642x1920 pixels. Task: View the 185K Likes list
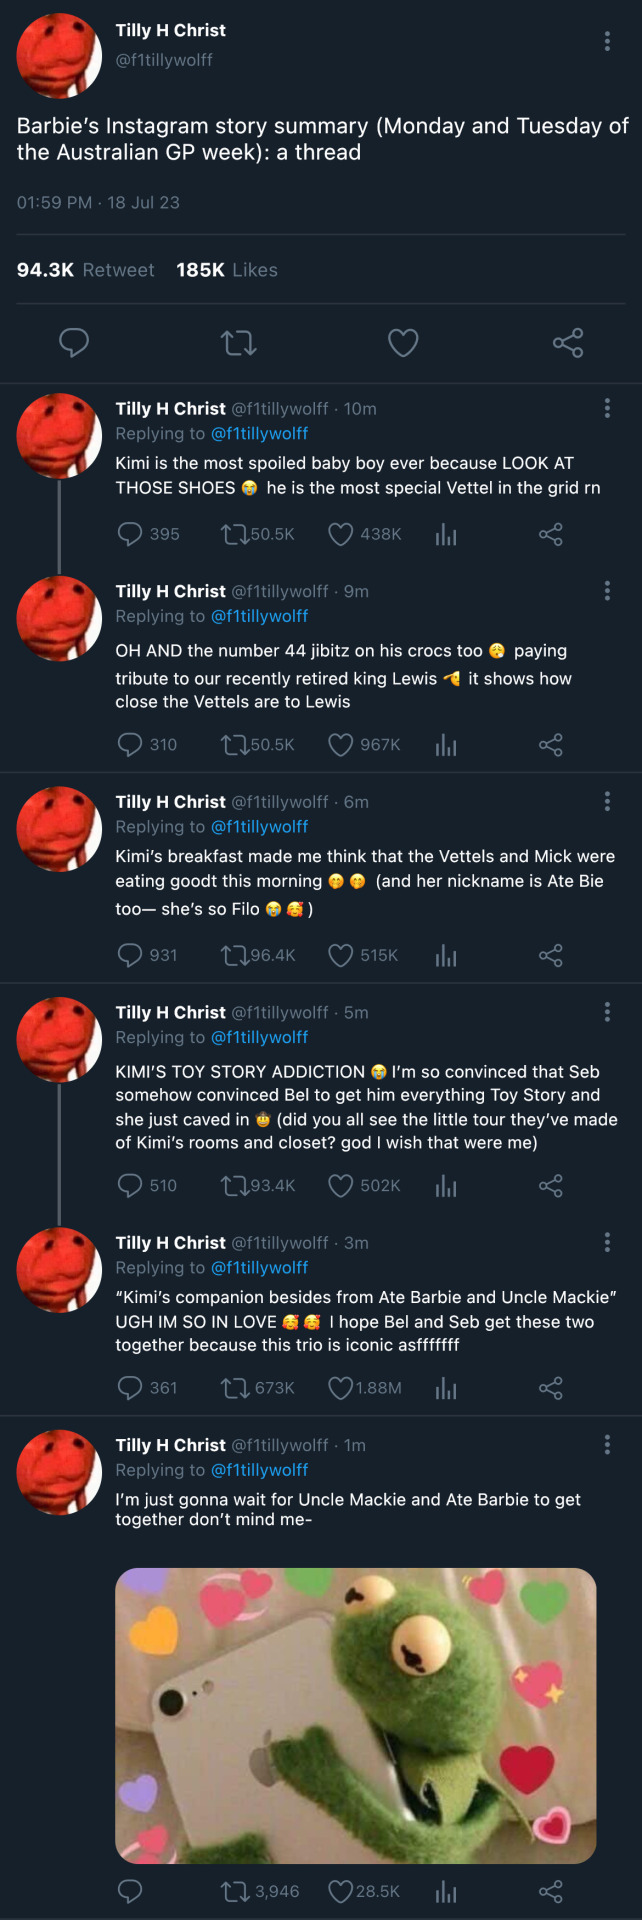[227, 270]
